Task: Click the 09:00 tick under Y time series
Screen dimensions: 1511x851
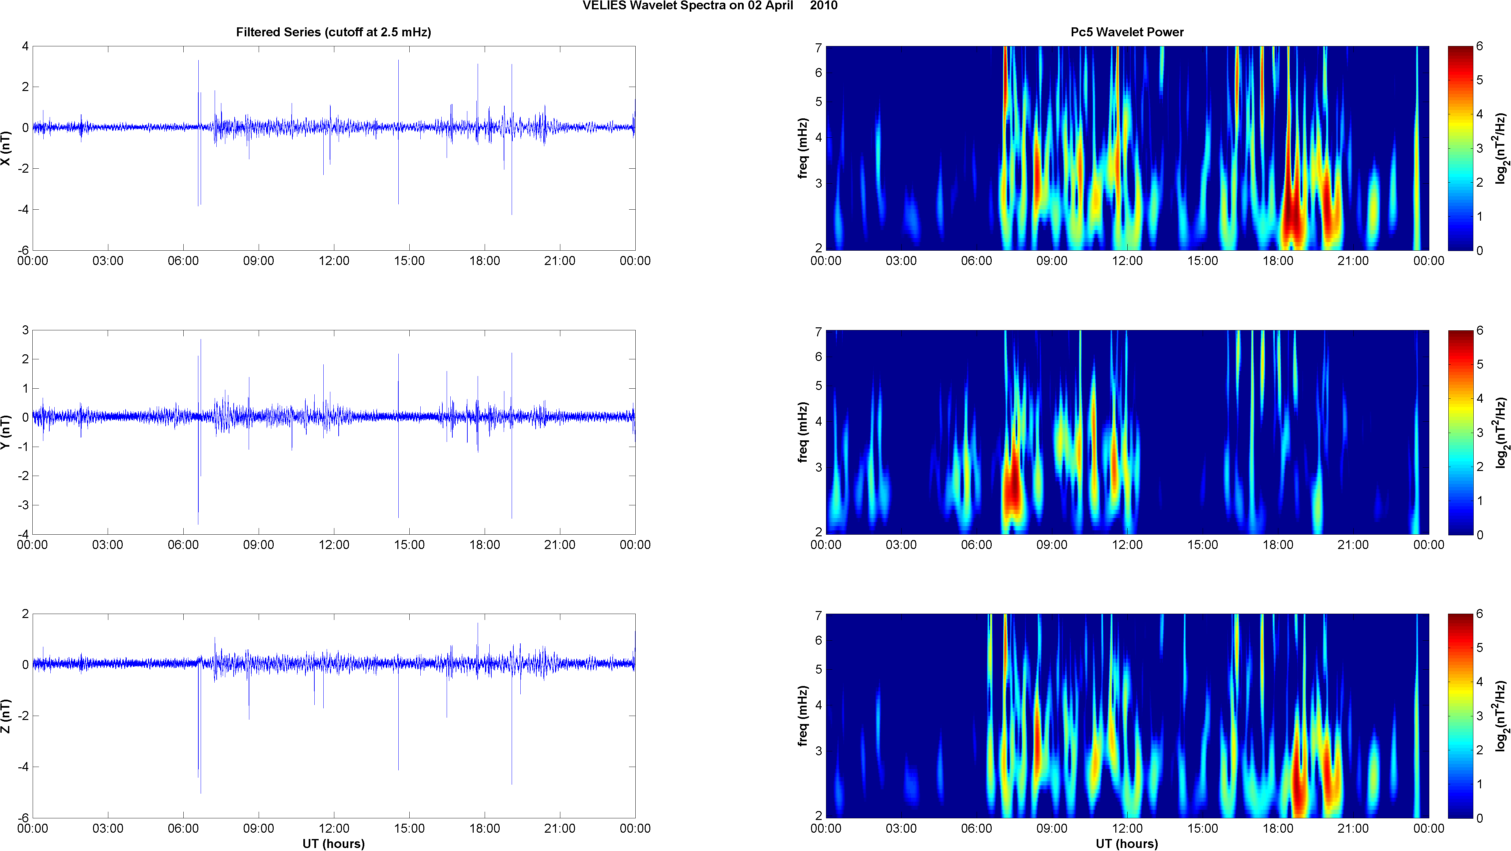Action: (258, 545)
